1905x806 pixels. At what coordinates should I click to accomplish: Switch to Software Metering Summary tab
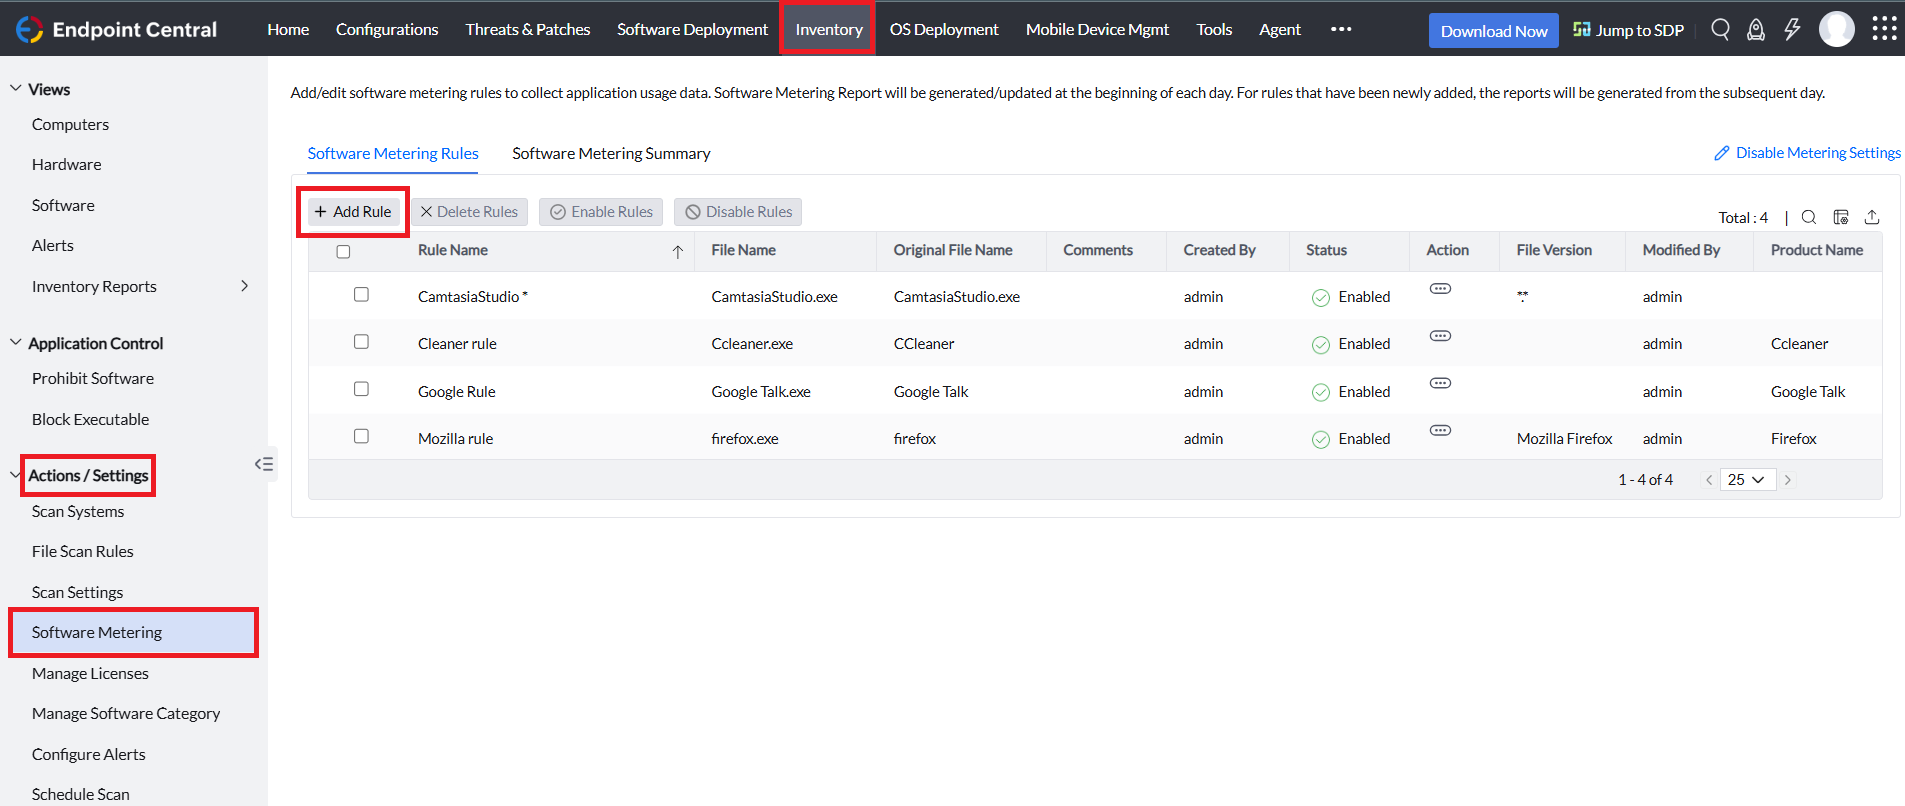coord(611,153)
